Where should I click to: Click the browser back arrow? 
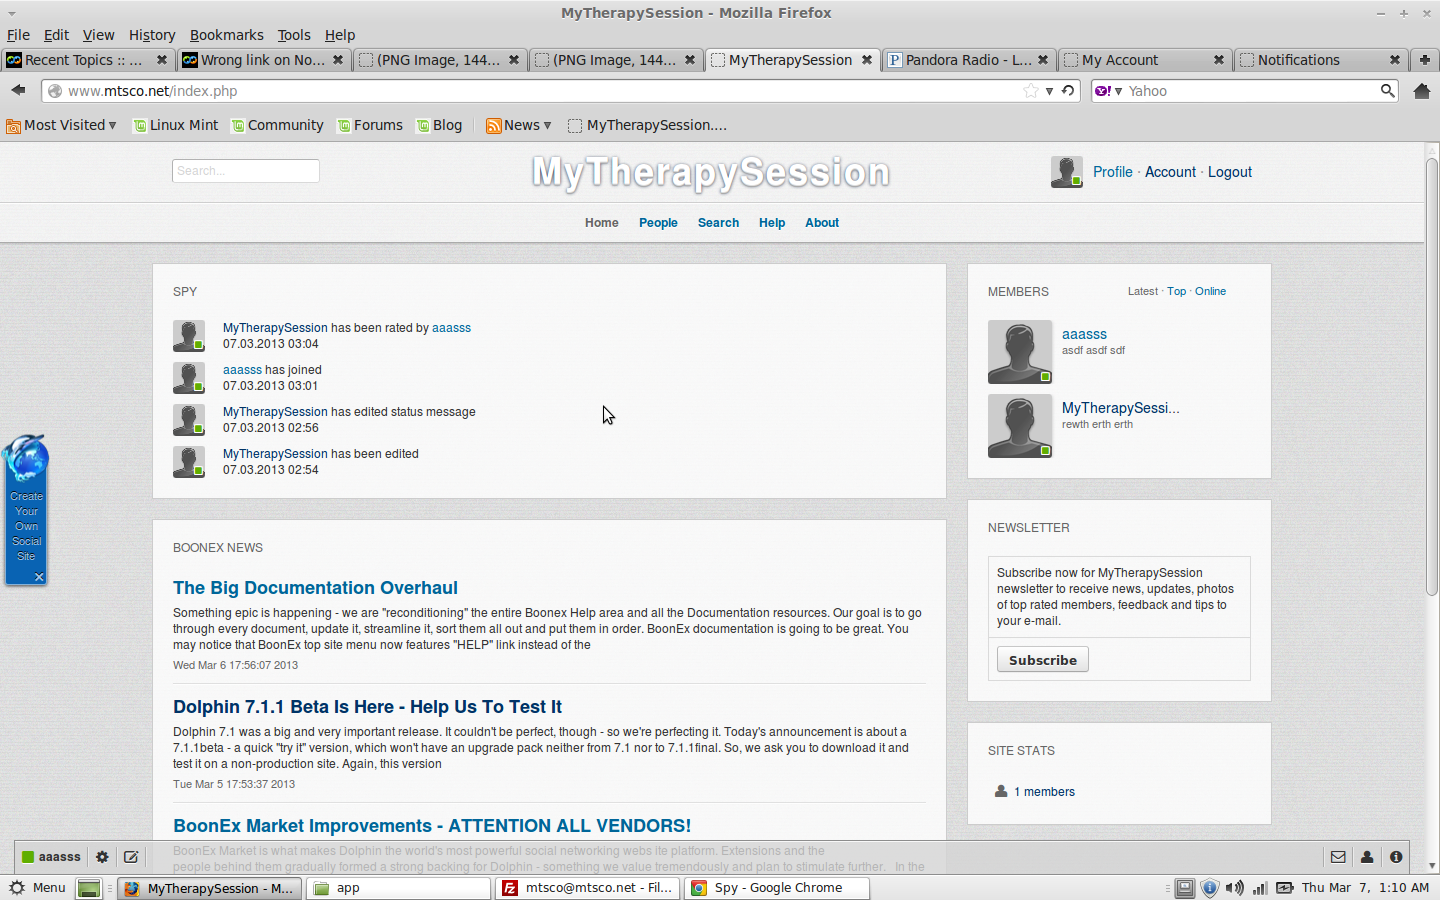18,91
